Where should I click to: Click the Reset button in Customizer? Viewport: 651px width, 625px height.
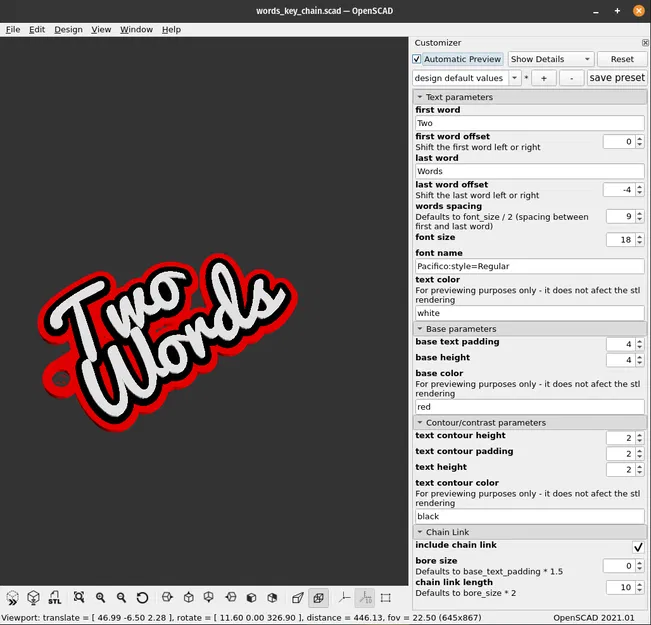pyautogui.click(x=622, y=59)
